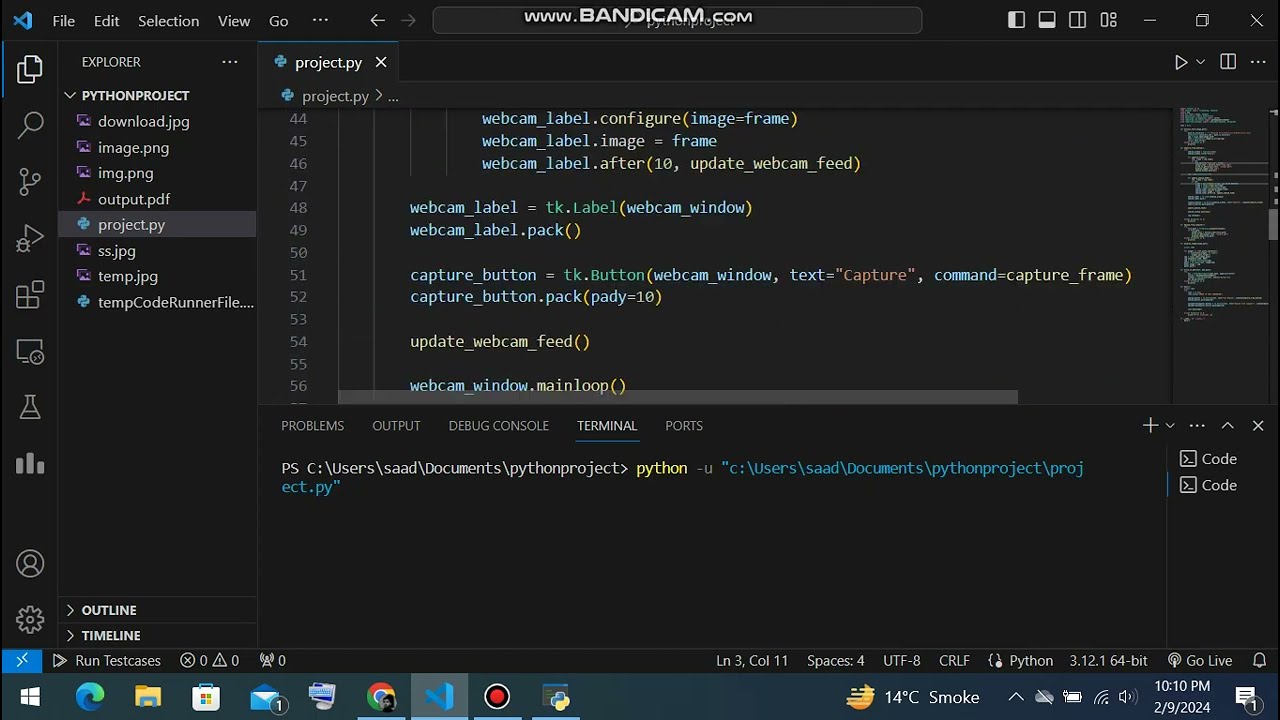Open the Edit menu
1280x720 pixels.
click(x=106, y=20)
